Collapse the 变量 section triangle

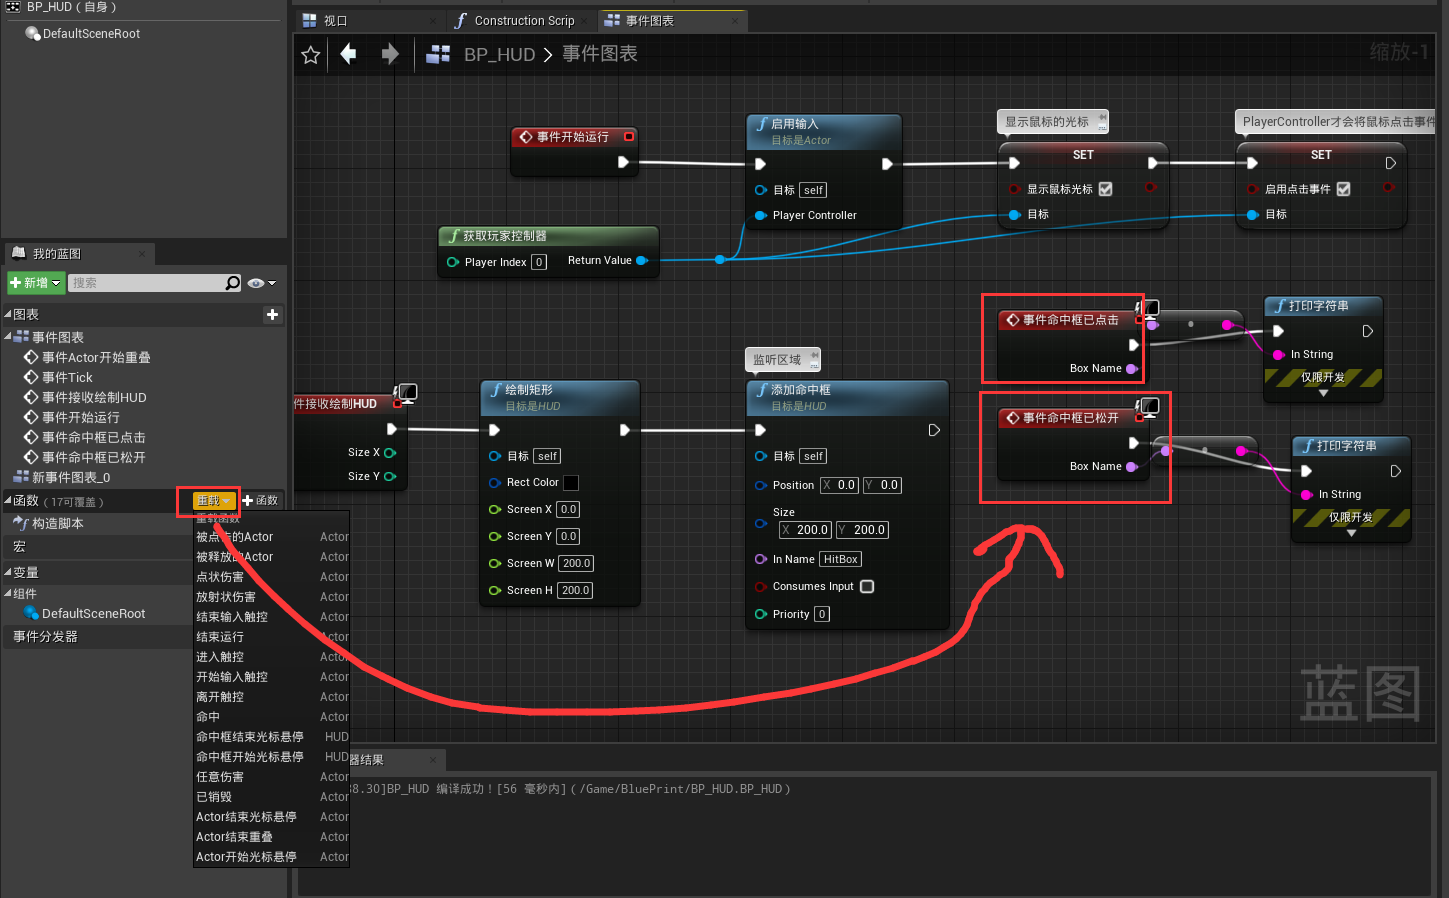click(x=8, y=573)
